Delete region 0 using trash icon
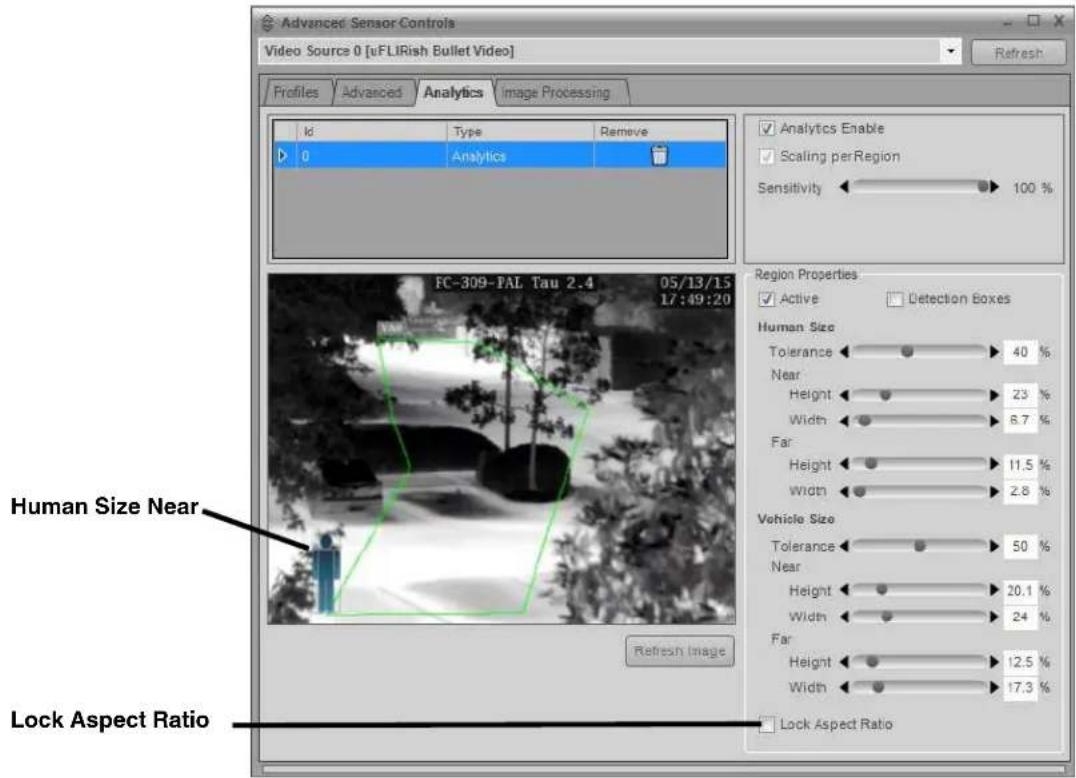 click(x=659, y=156)
